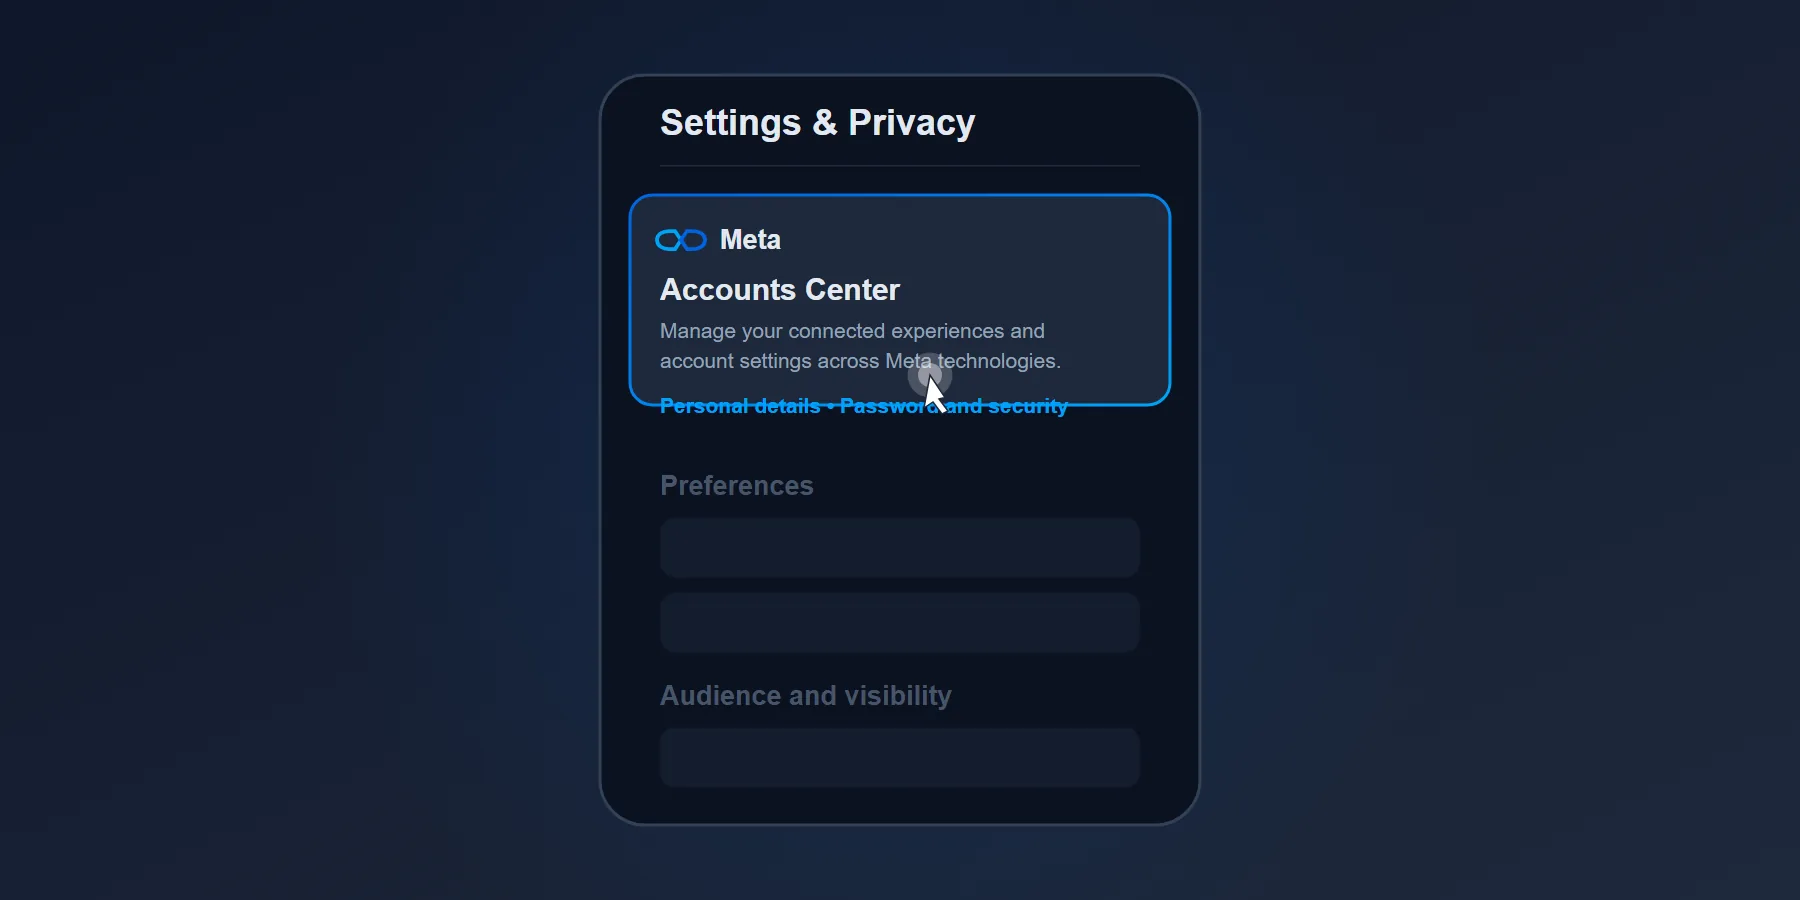Open the Meta Accounts Center card
Viewport: 1800px width, 900px height.
(898, 300)
